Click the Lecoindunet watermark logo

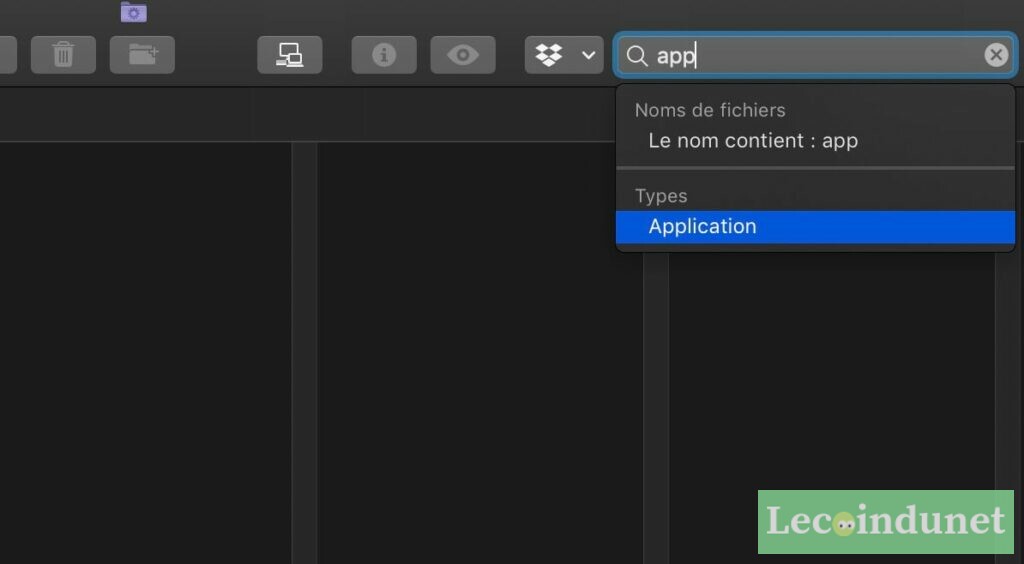click(x=885, y=521)
